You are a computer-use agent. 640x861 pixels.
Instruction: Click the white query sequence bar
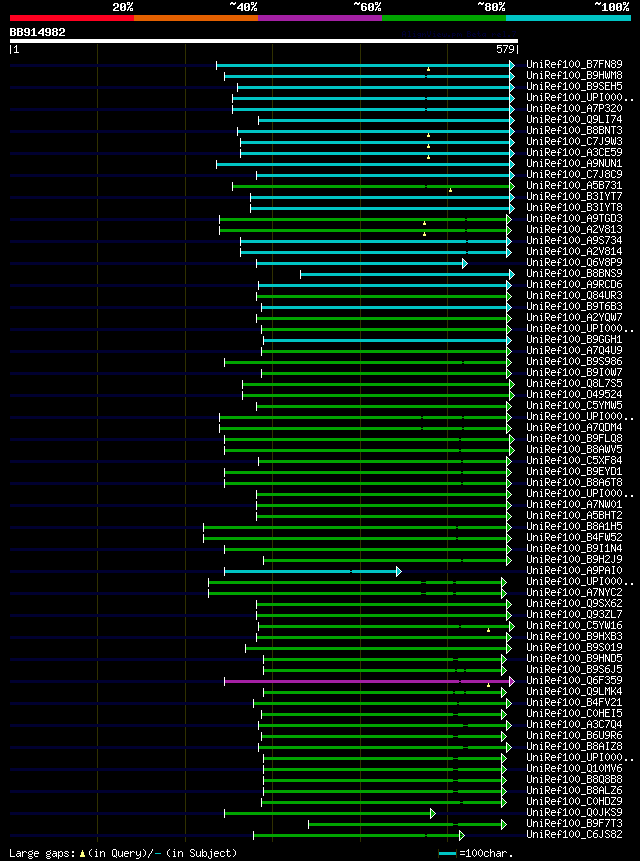click(x=263, y=41)
